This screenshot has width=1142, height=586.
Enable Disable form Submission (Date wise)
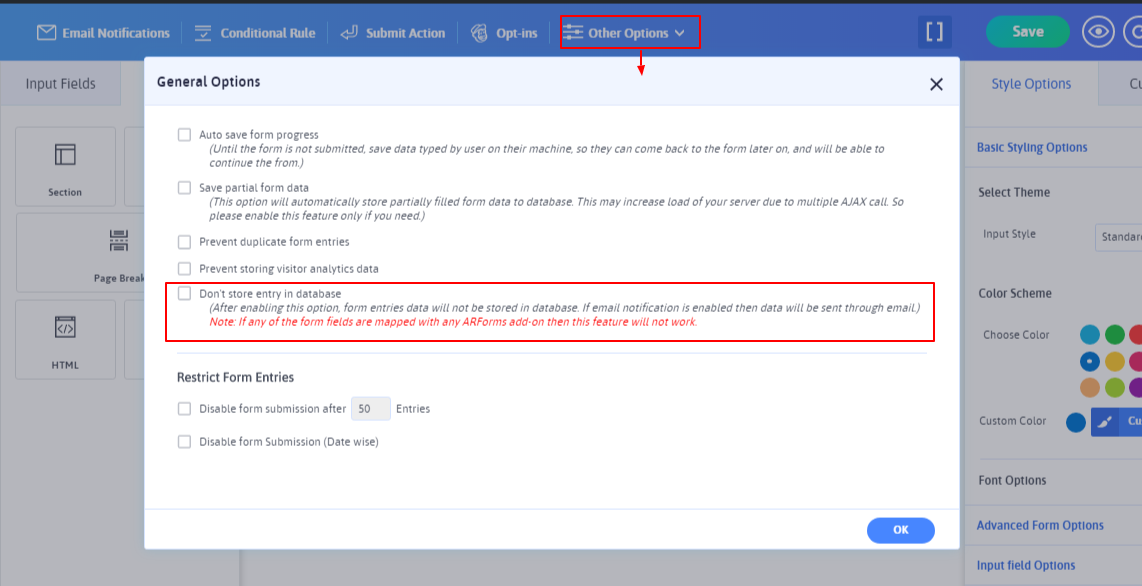[x=184, y=442]
